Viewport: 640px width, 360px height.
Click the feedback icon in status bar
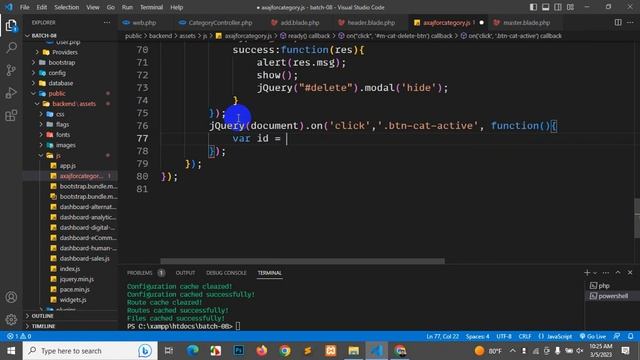click(617, 336)
